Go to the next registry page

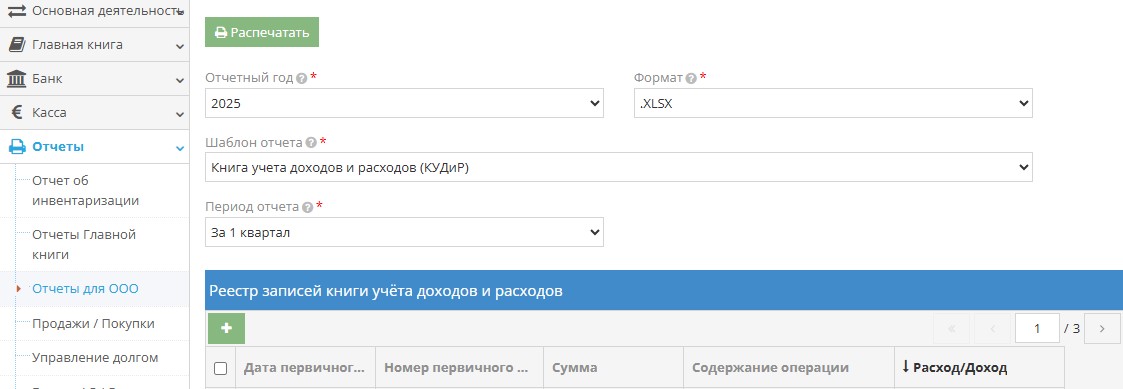click(1102, 329)
